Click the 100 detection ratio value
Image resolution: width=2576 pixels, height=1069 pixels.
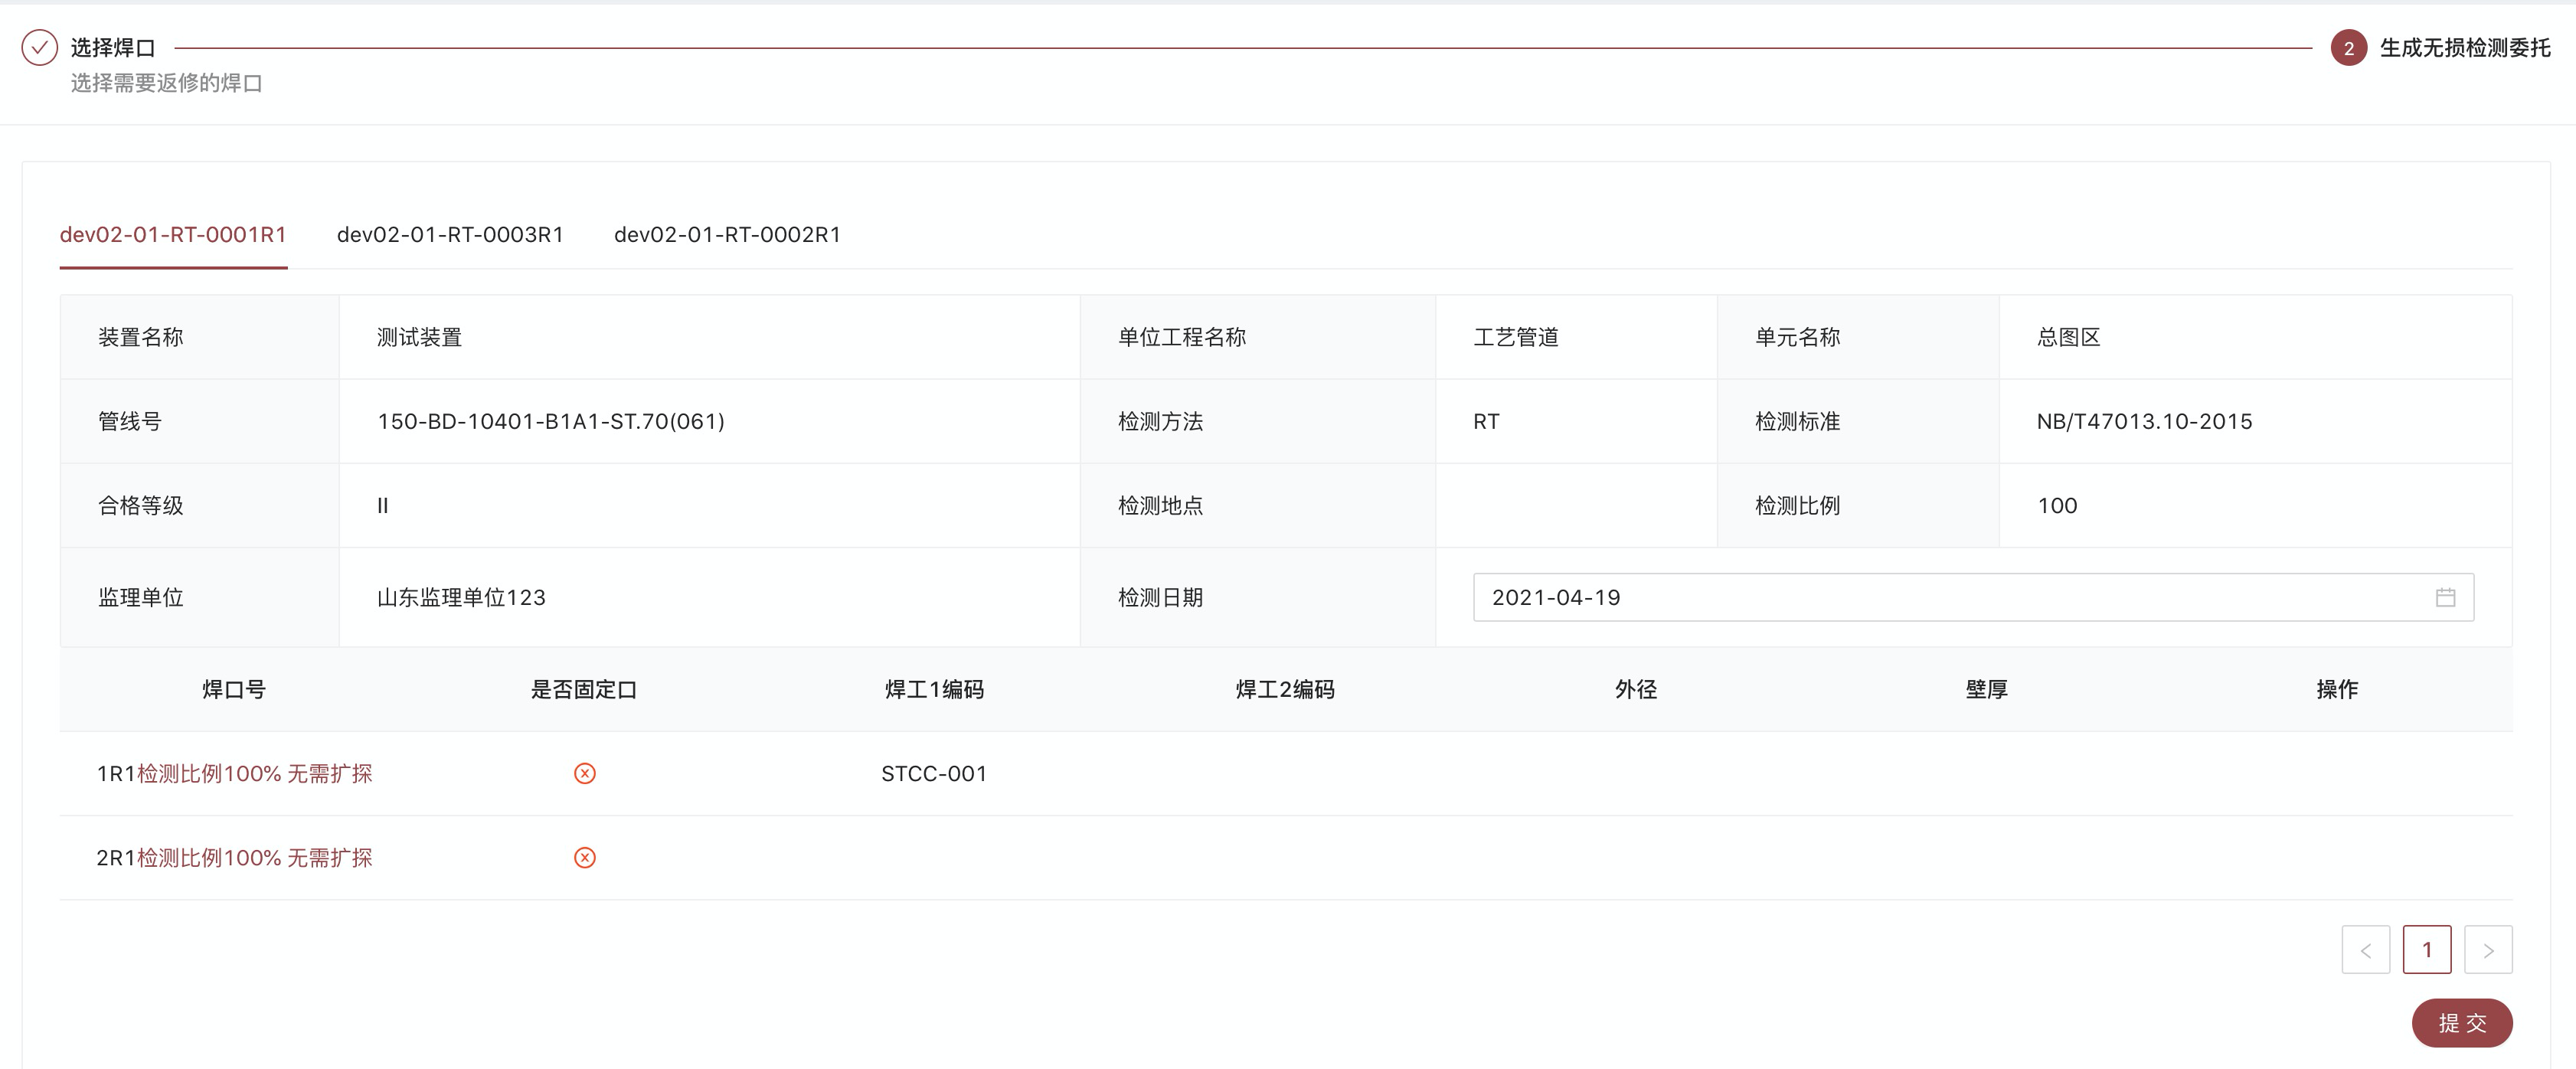[2057, 505]
